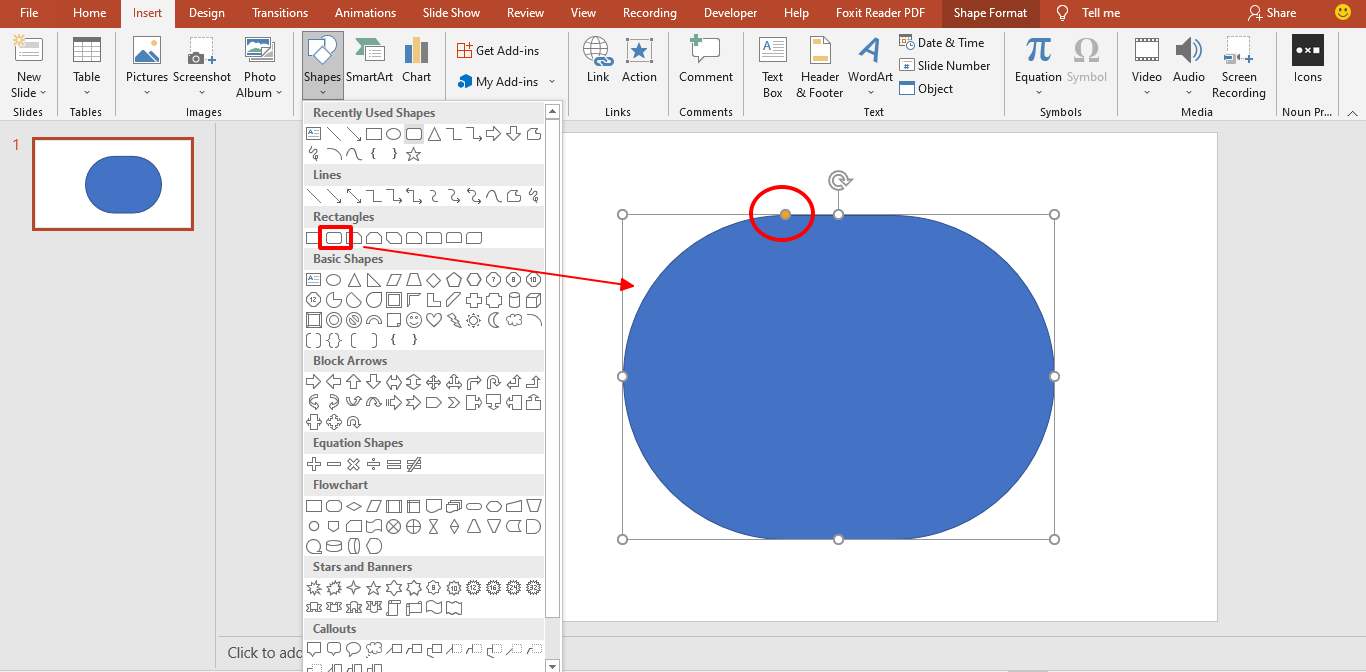Insert a Slide Number
Viewport: 1366px width, 672px height.
944,65
